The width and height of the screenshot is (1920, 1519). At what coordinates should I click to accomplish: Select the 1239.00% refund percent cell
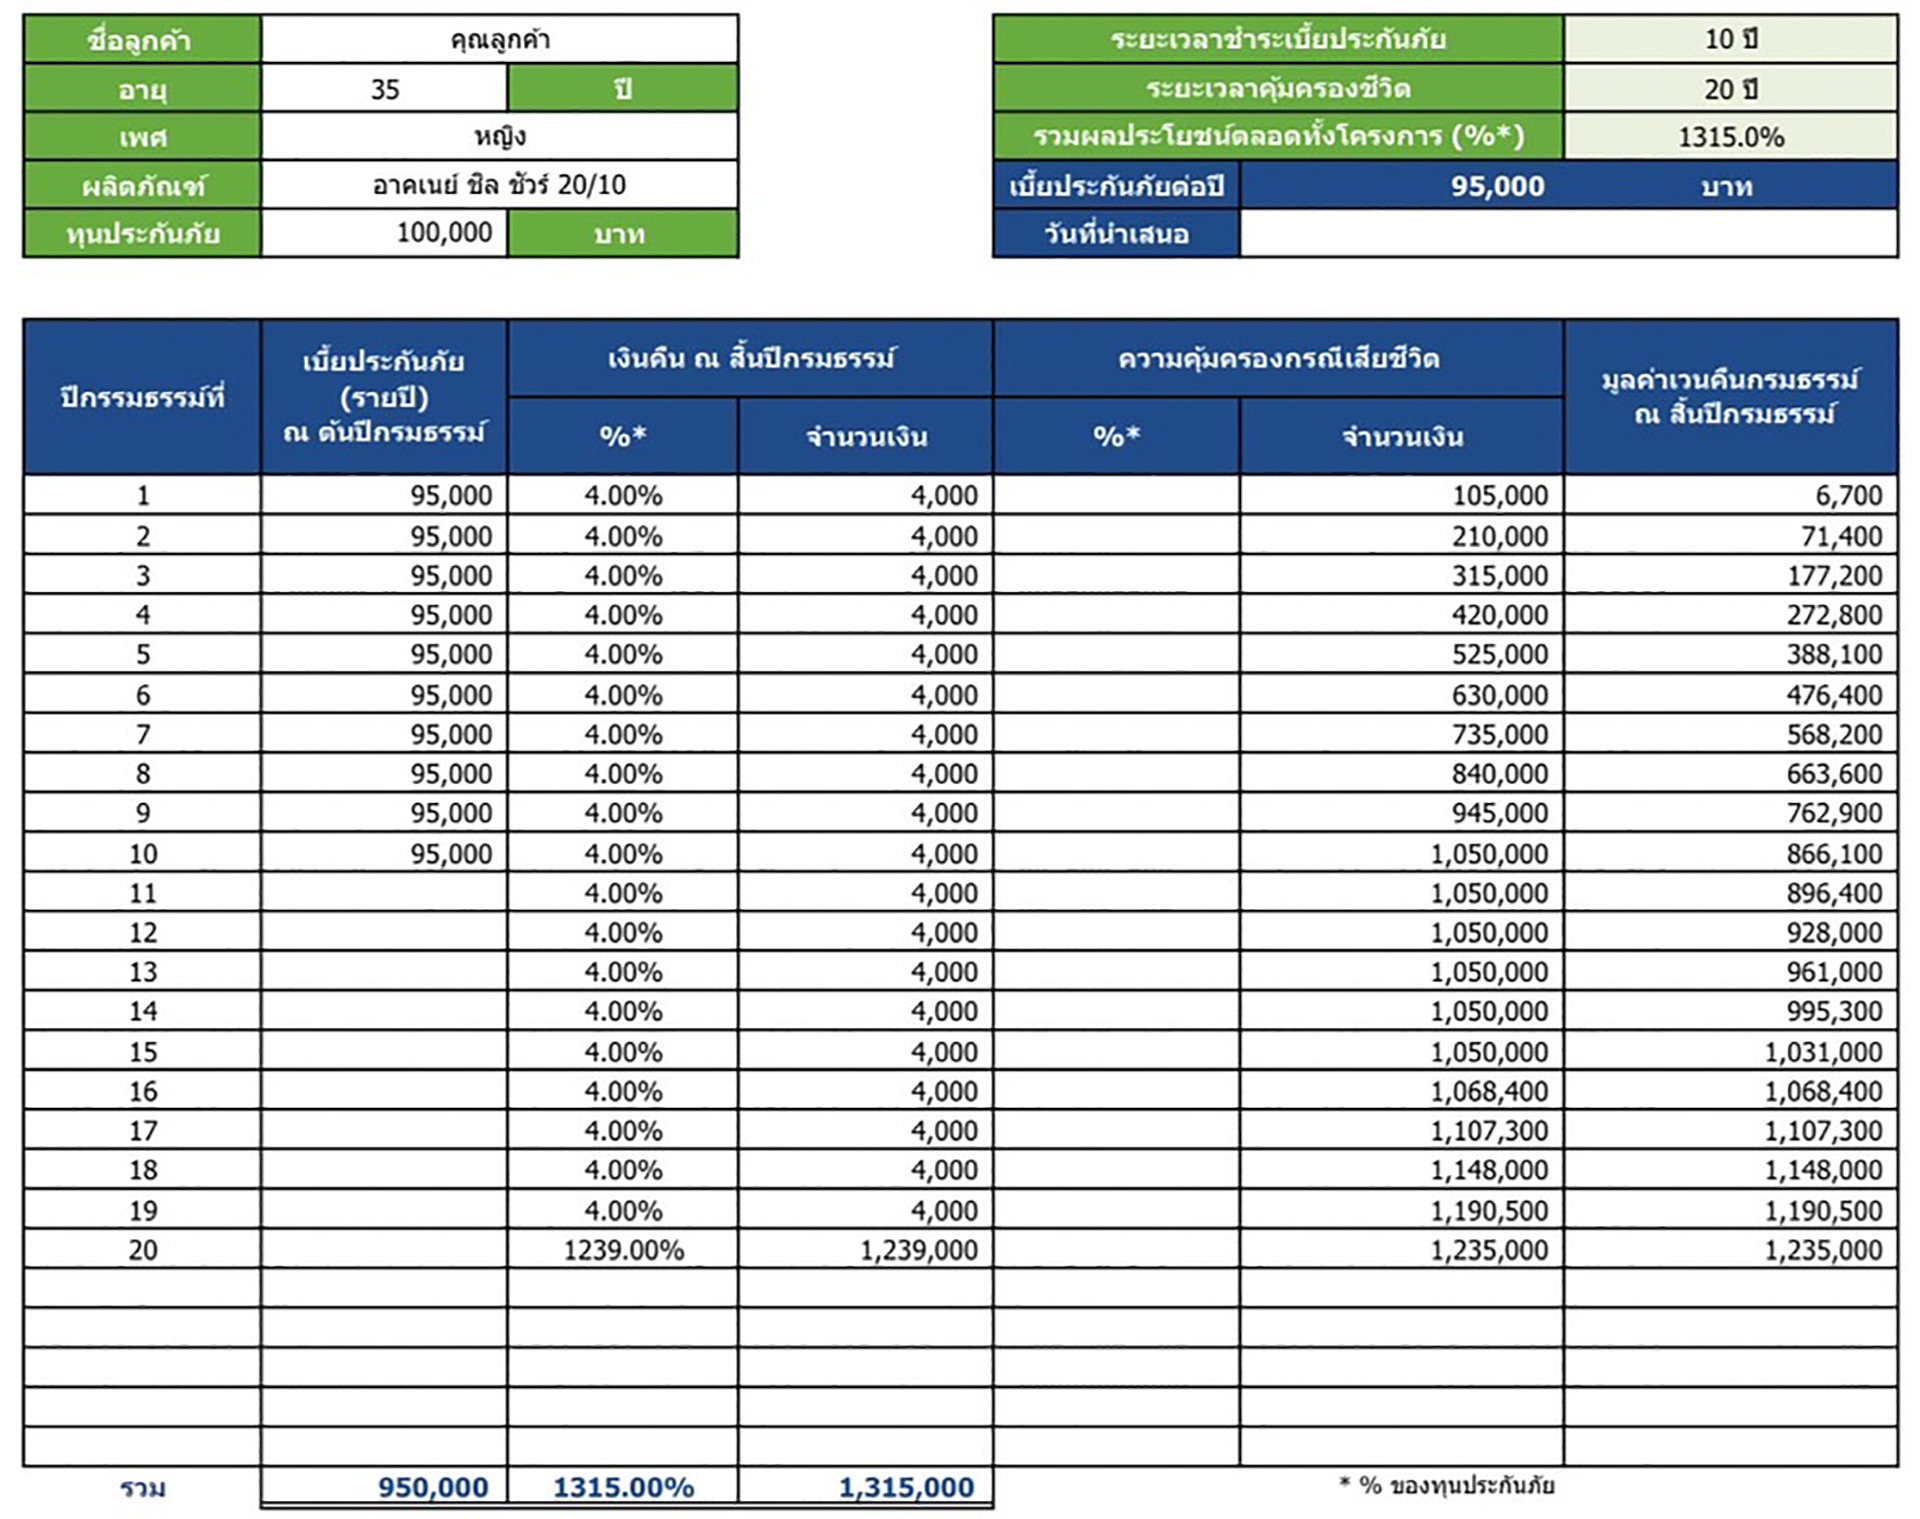tap(623, 1250)
